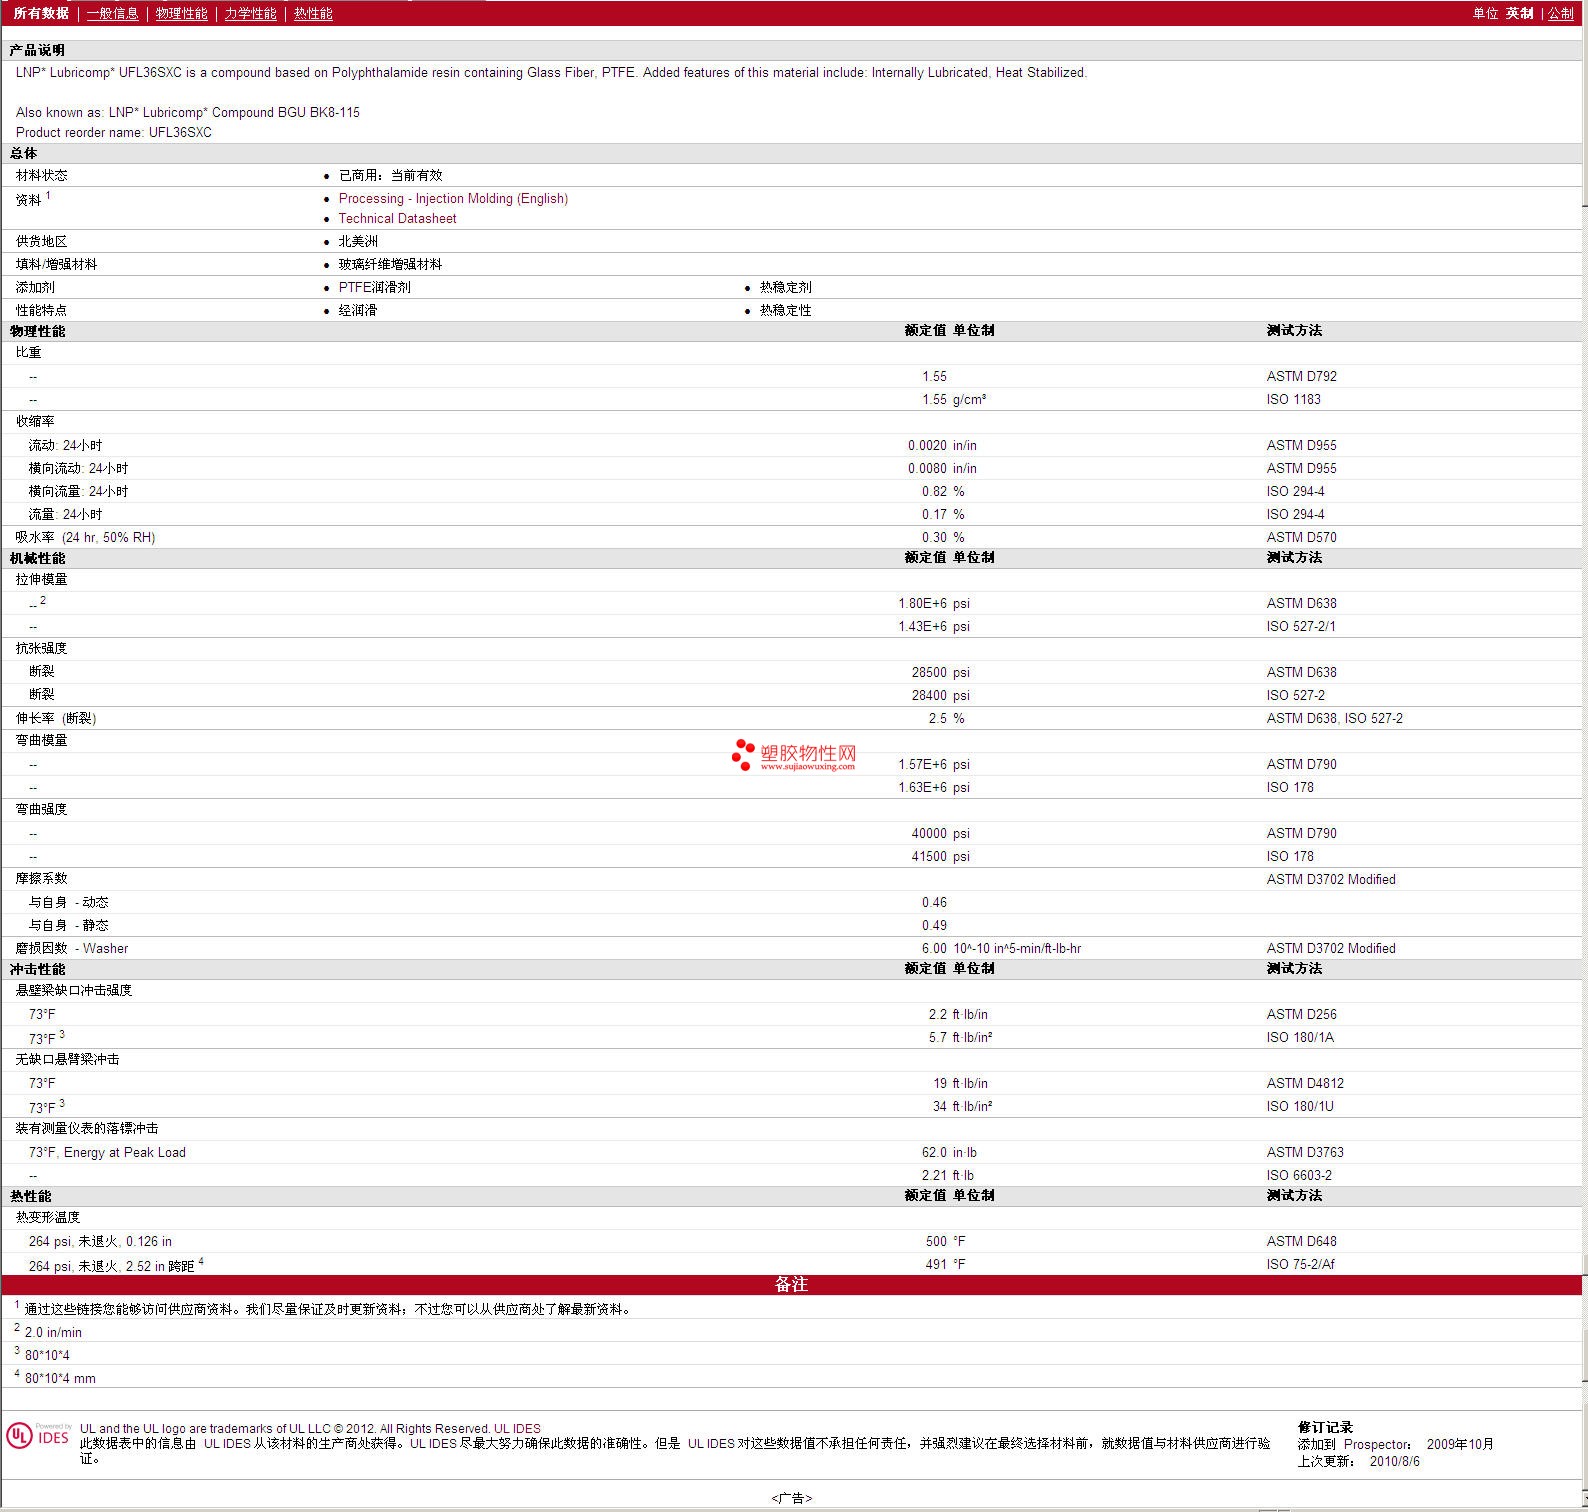Click 'ASTM D4812' test method

pos(1305,1083)
